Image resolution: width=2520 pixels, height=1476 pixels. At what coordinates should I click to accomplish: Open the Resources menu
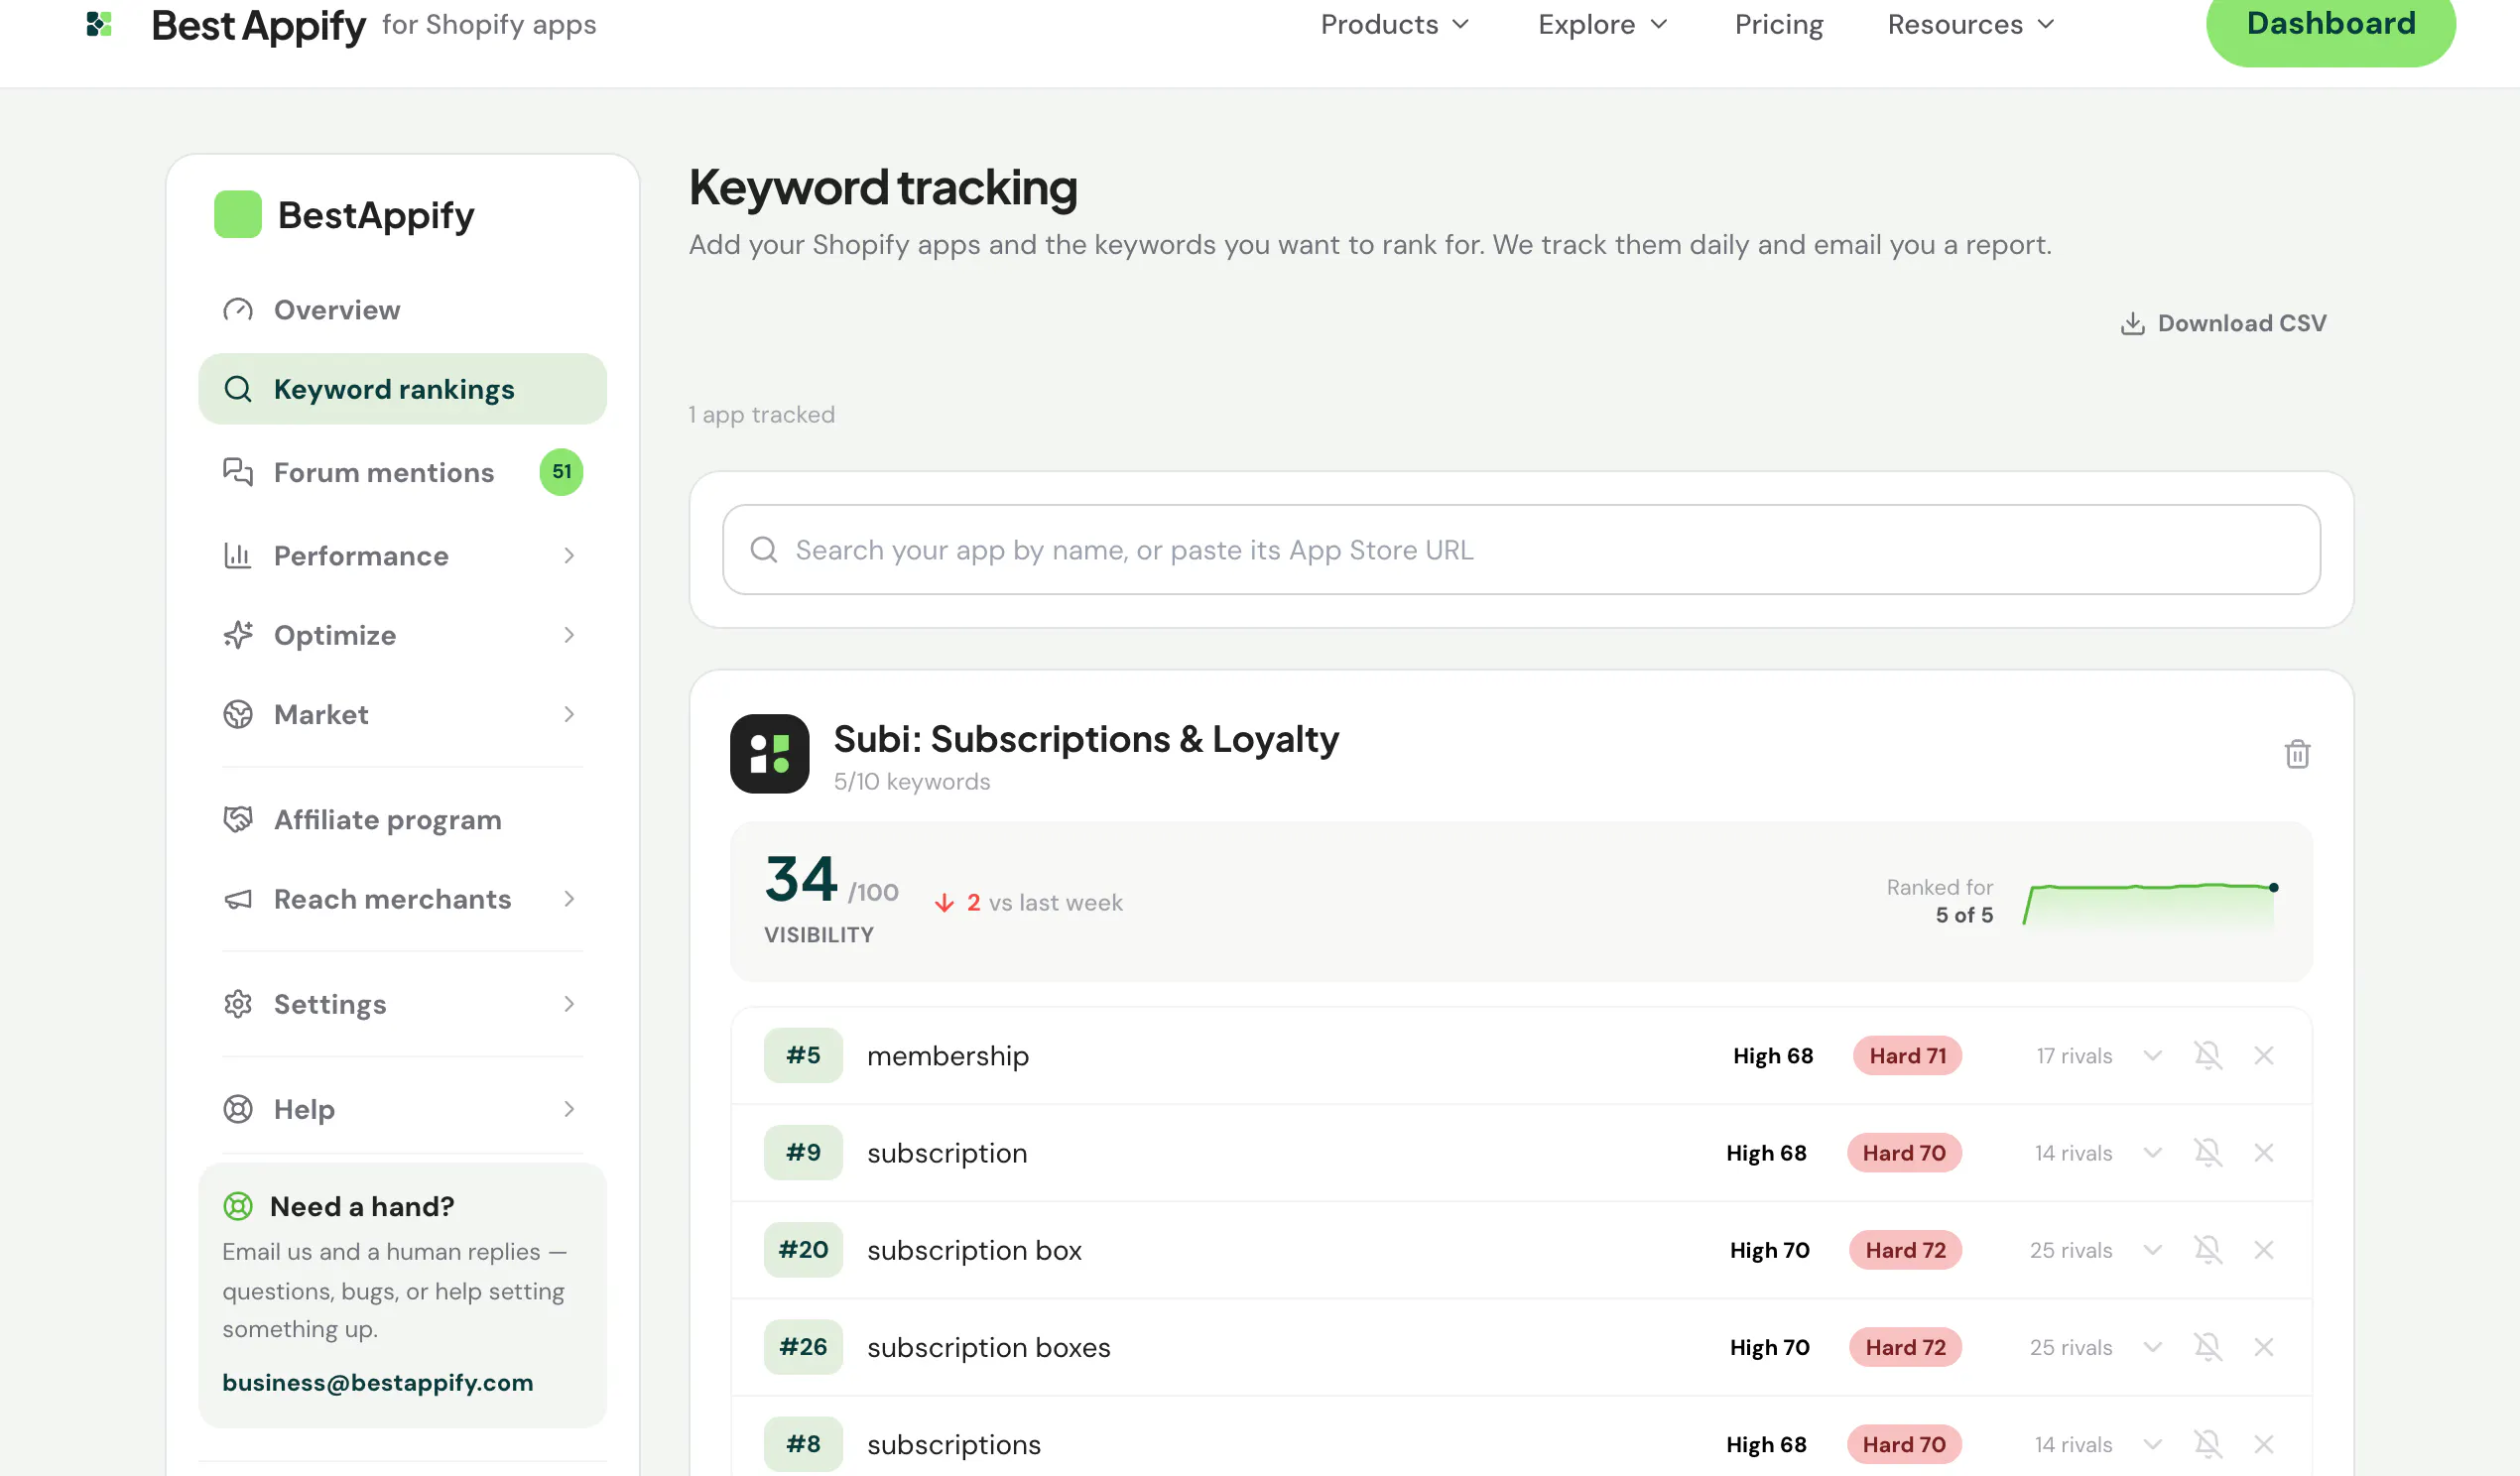1971,24
